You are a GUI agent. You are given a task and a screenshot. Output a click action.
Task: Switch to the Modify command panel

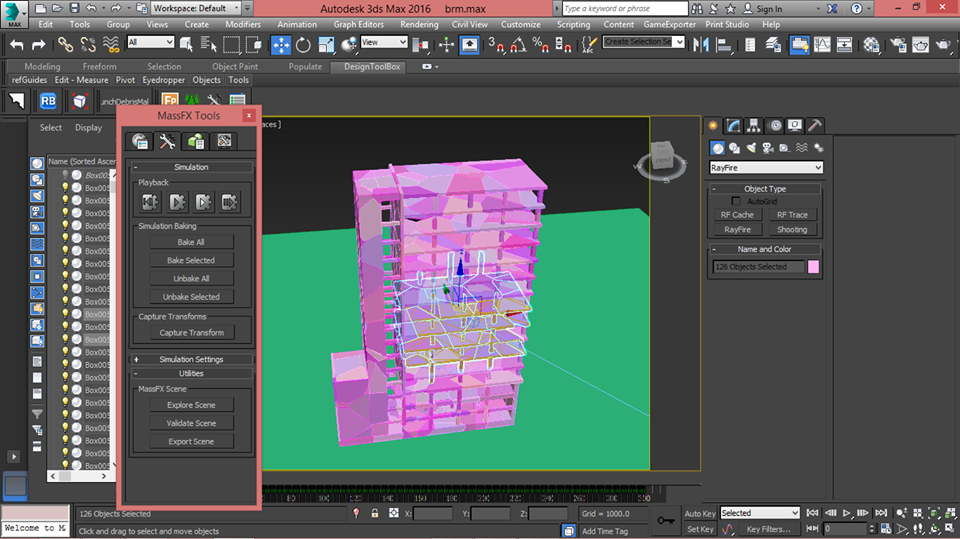click(x=733, y=126)
